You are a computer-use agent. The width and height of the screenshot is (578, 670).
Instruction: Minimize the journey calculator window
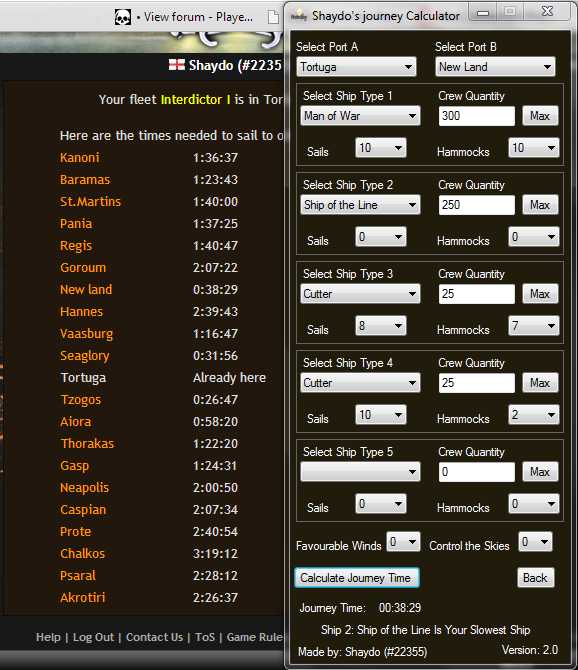pyautogui.click(x=483, y=12)
